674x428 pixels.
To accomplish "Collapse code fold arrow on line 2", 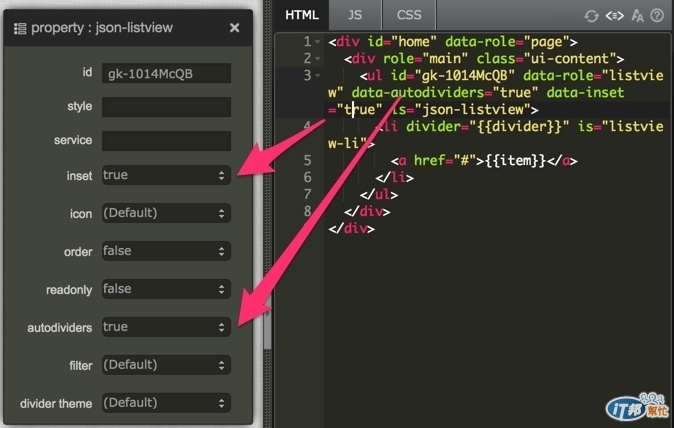I will click(x=318, y=58).
